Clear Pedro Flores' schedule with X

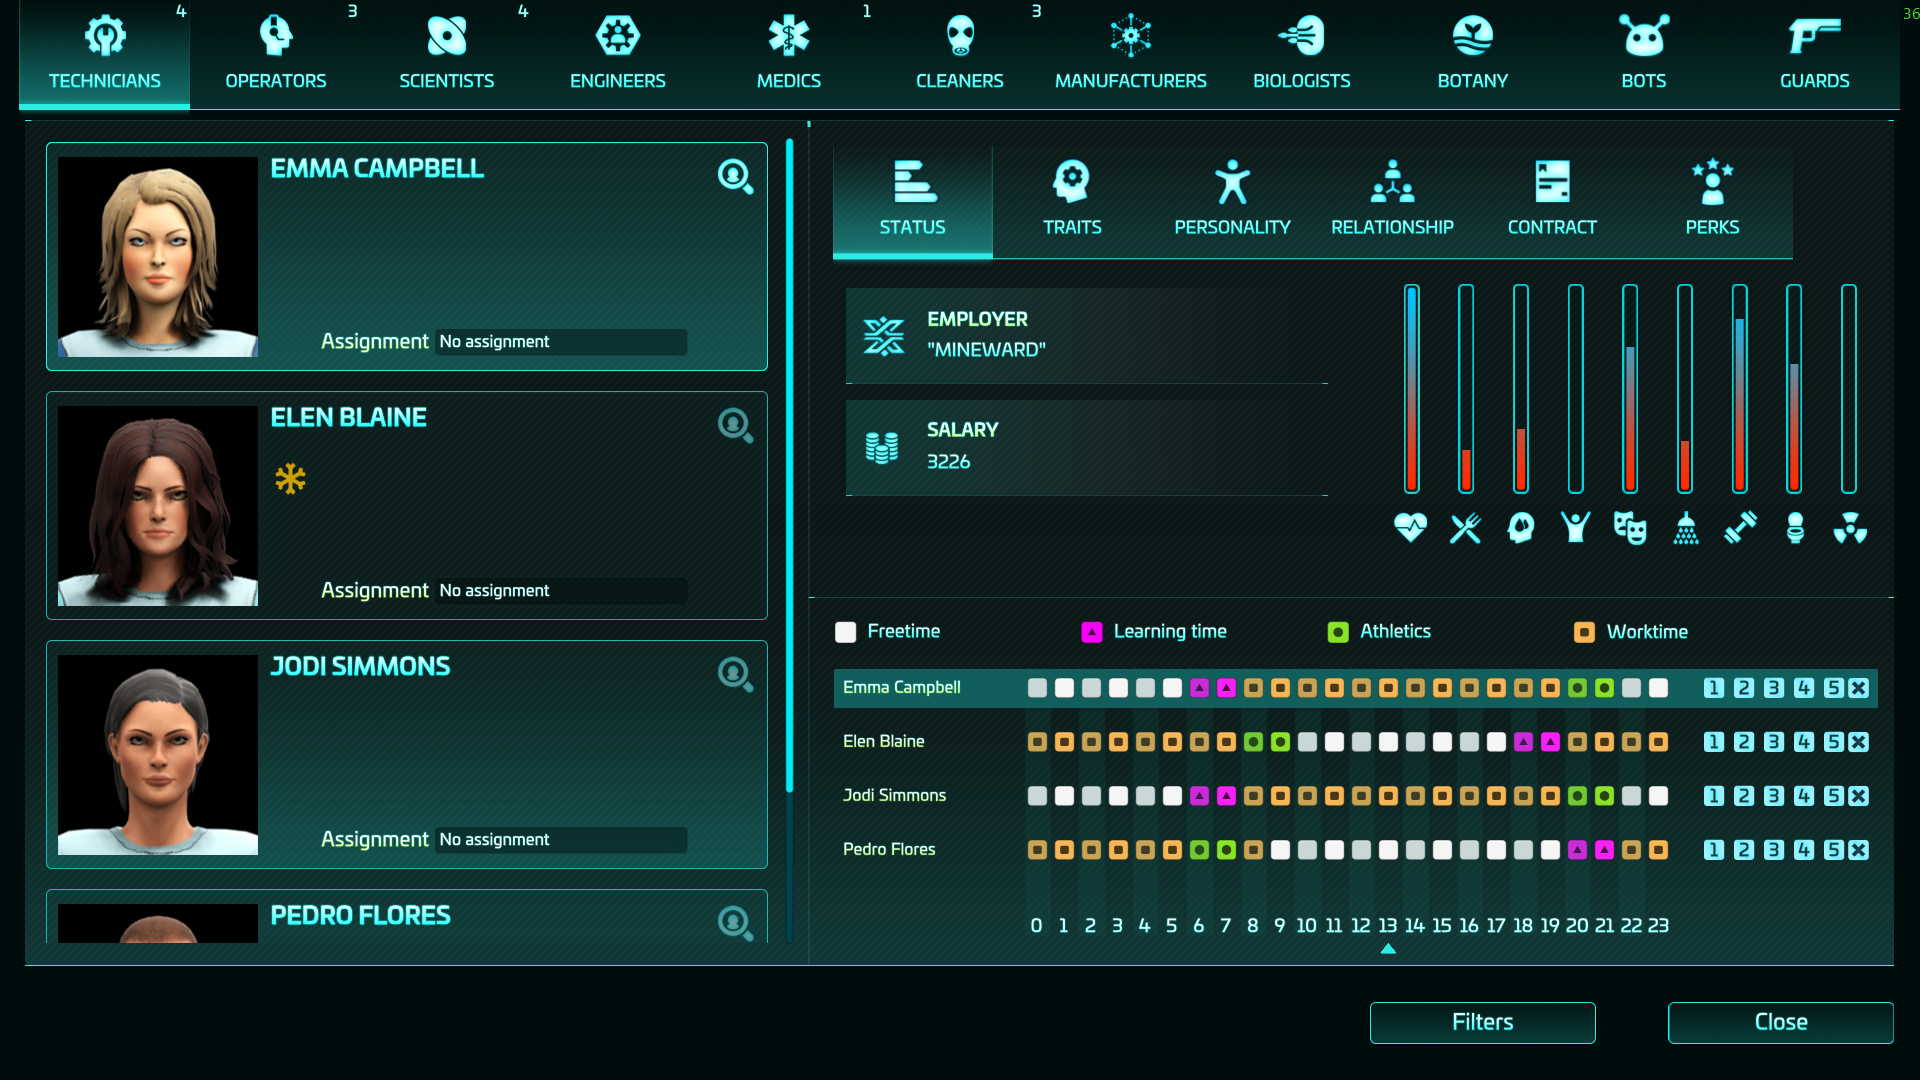(x=1859, y=850)
